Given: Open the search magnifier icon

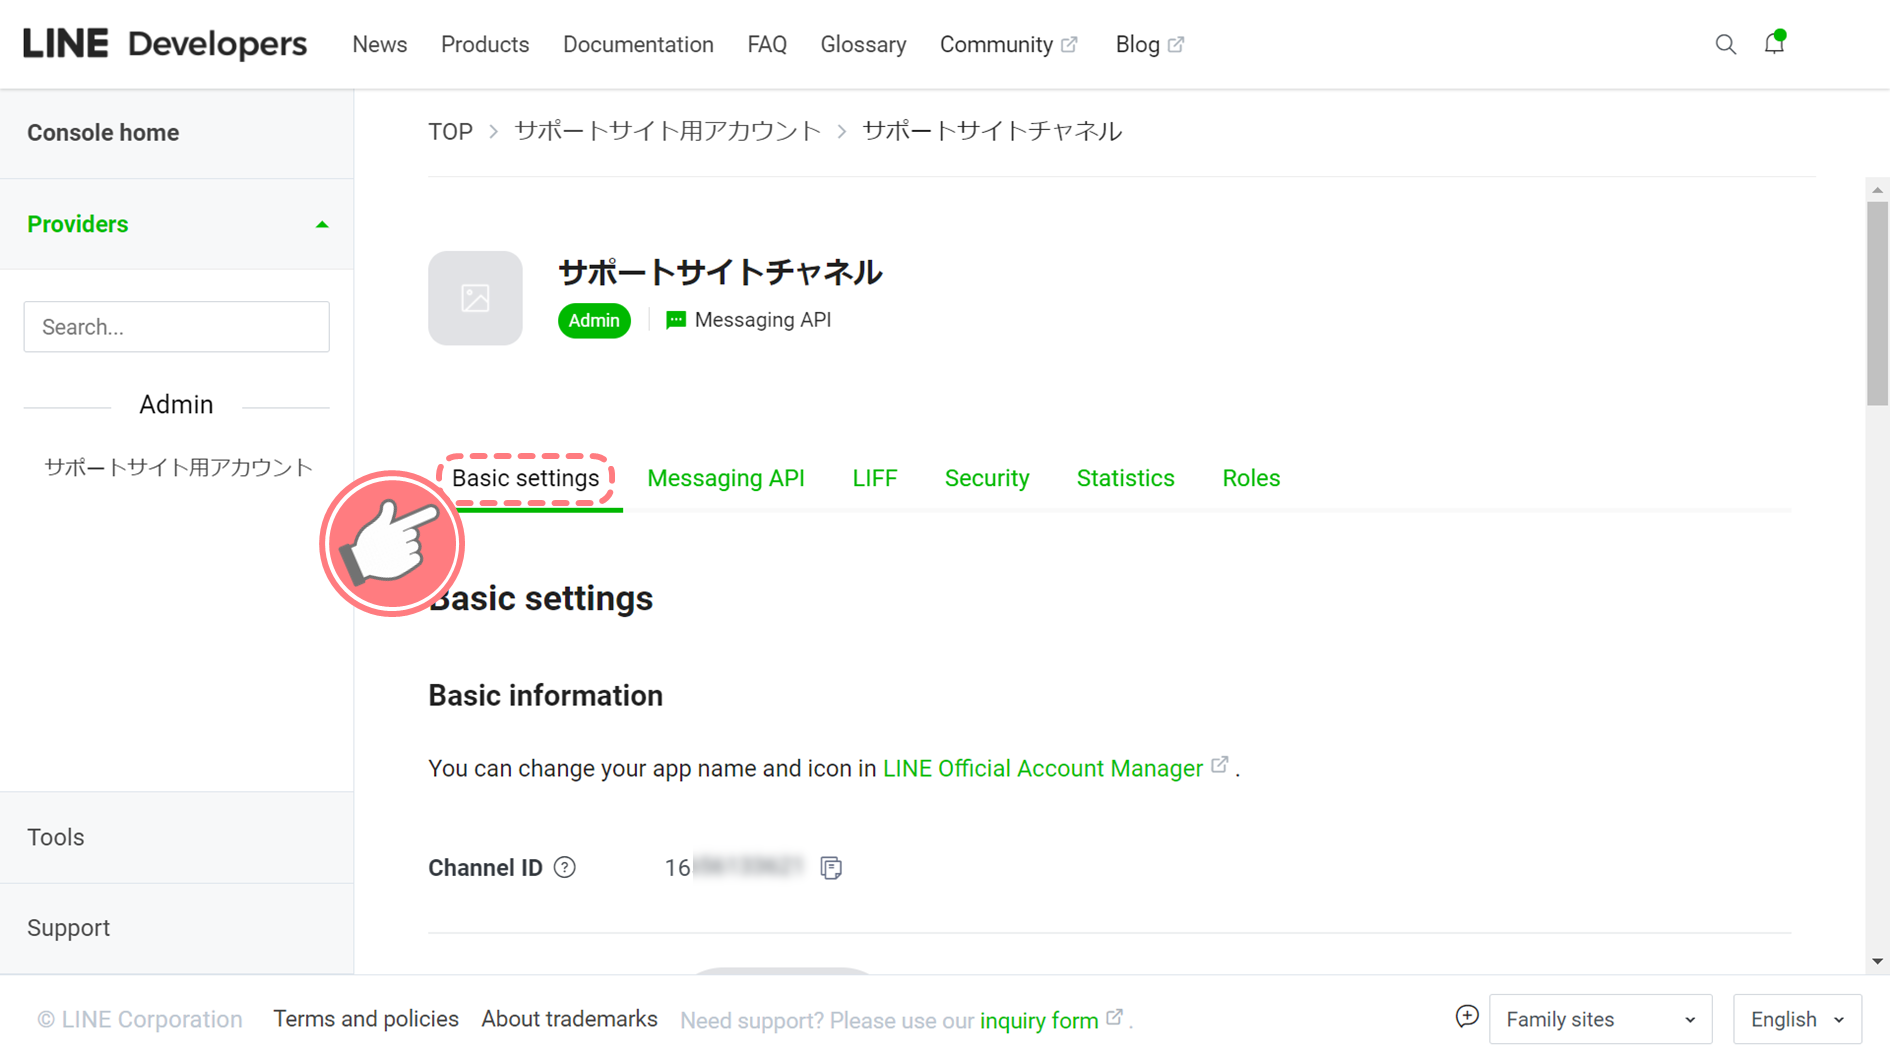Looking at the screenshot, I should point(1725,44).
